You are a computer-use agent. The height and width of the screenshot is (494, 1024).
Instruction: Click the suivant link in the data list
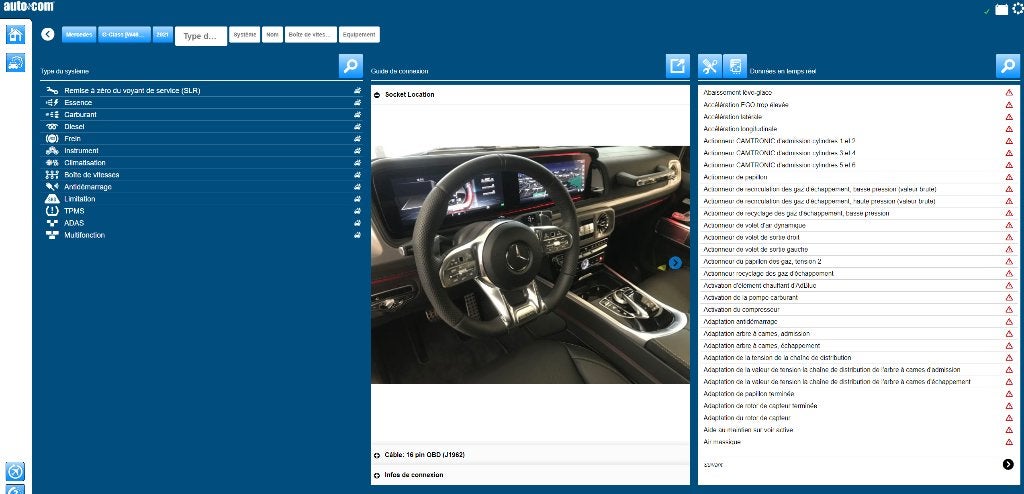pyautogui.click(x=714, y=465)
